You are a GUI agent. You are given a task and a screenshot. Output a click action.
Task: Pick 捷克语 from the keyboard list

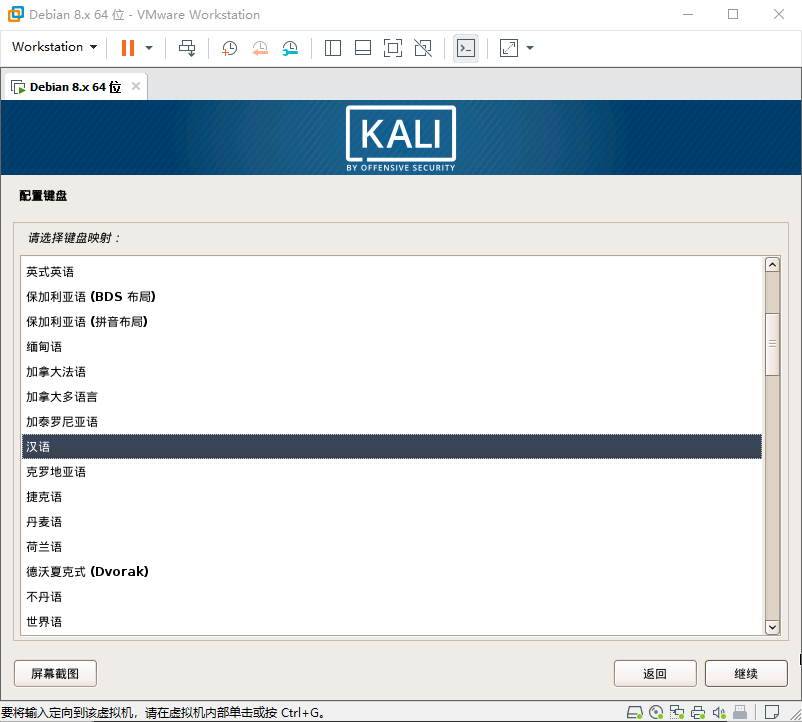tap(392, 497)
